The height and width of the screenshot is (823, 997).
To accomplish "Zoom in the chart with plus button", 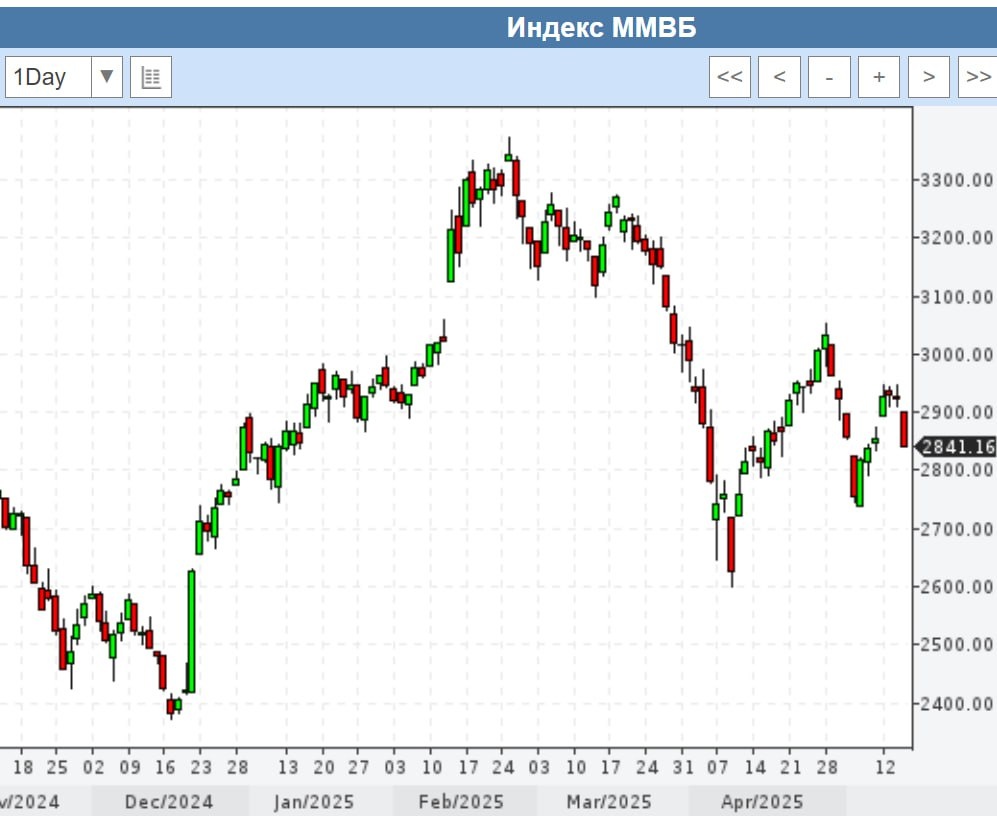I will [879, 77].
